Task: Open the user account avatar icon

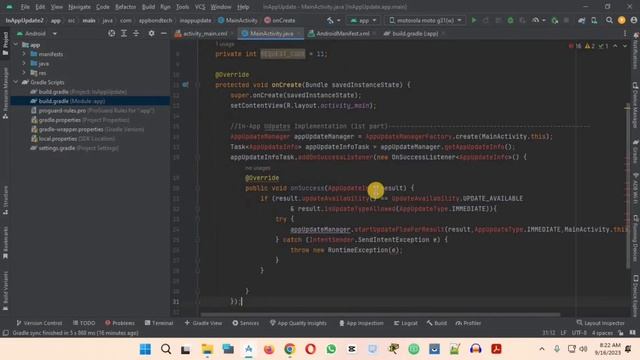Action: [x=633, y=20]
